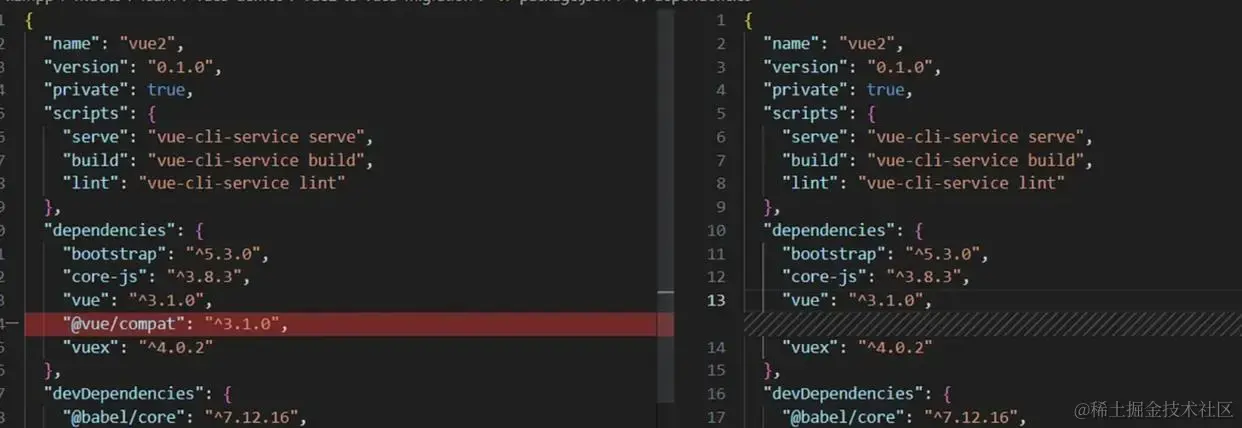1242x428 pixels.
Task: Click the "vue" dependency on modified line 13
Action: click(857, 300)
